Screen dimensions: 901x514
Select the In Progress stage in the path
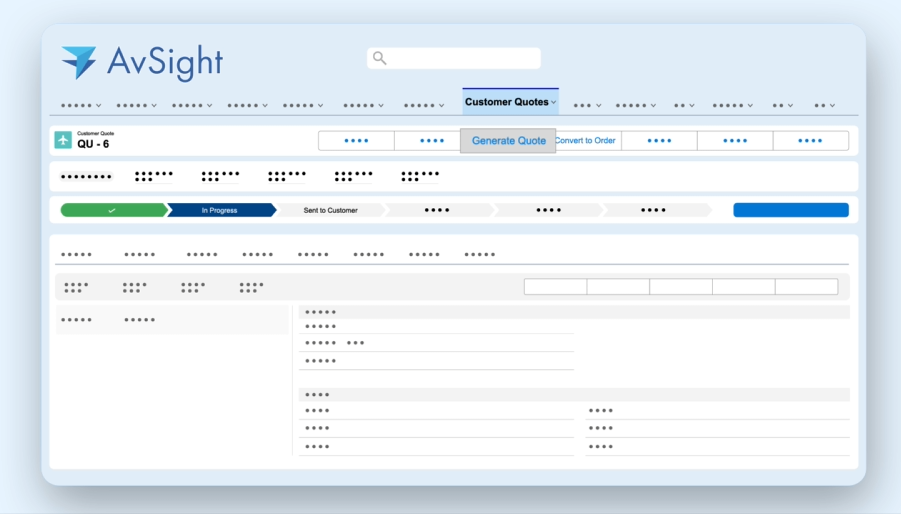[219, 210]
